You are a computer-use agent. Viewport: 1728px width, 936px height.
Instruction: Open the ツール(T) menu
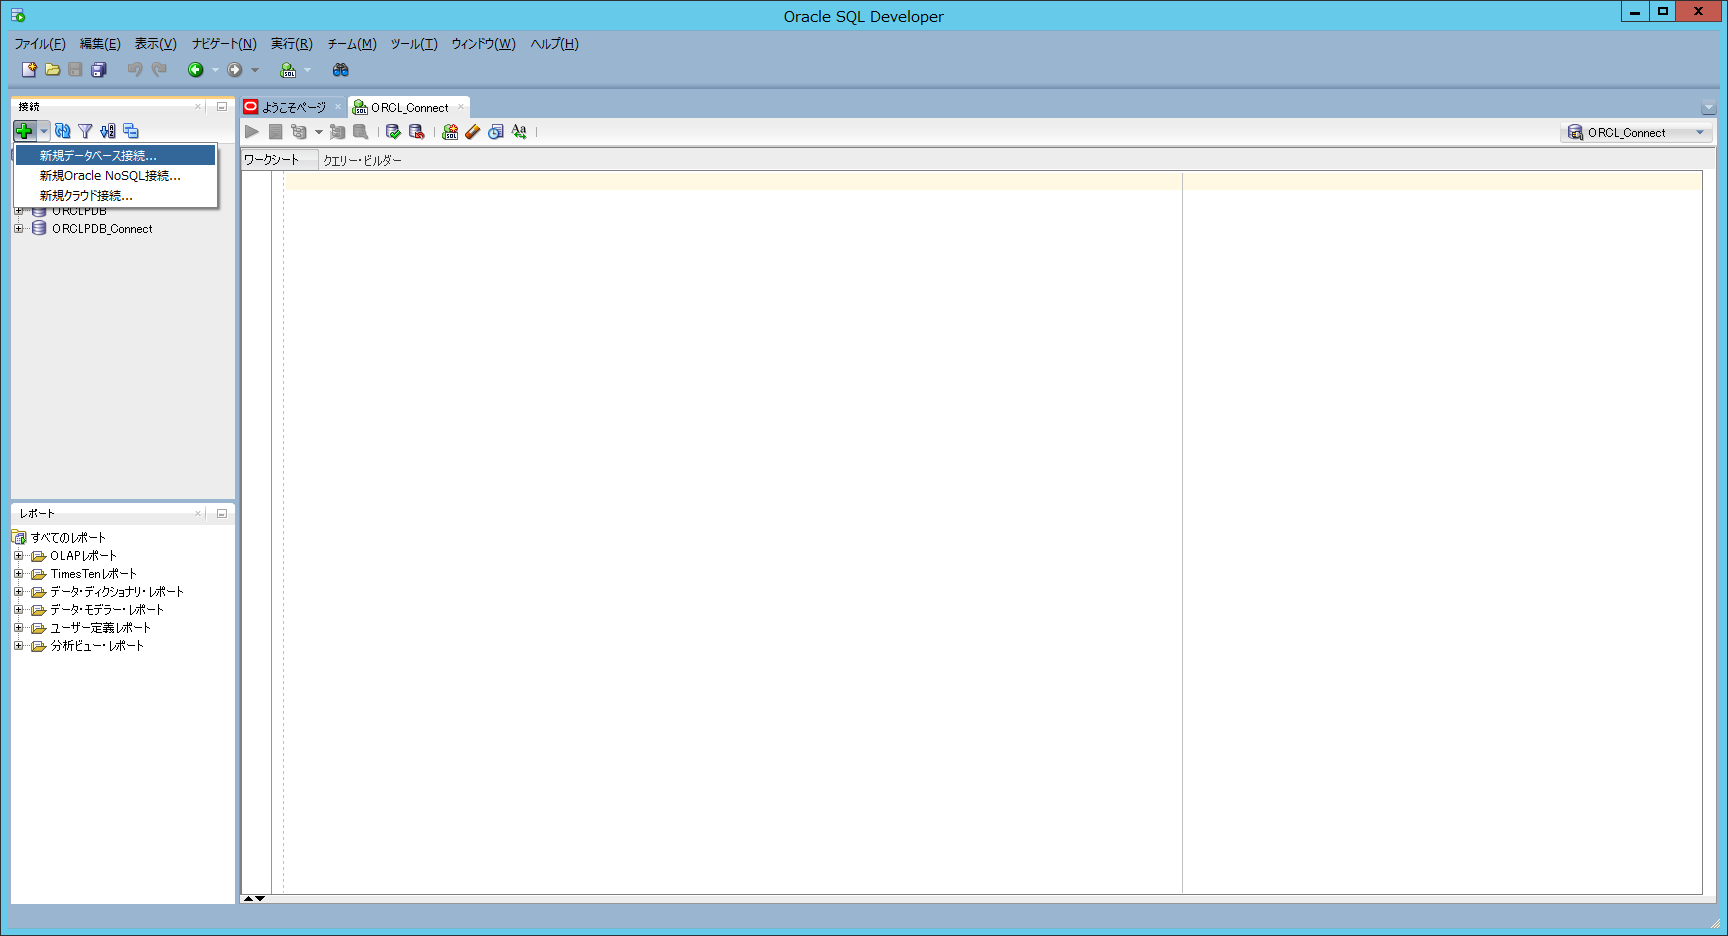click(414, 44)
